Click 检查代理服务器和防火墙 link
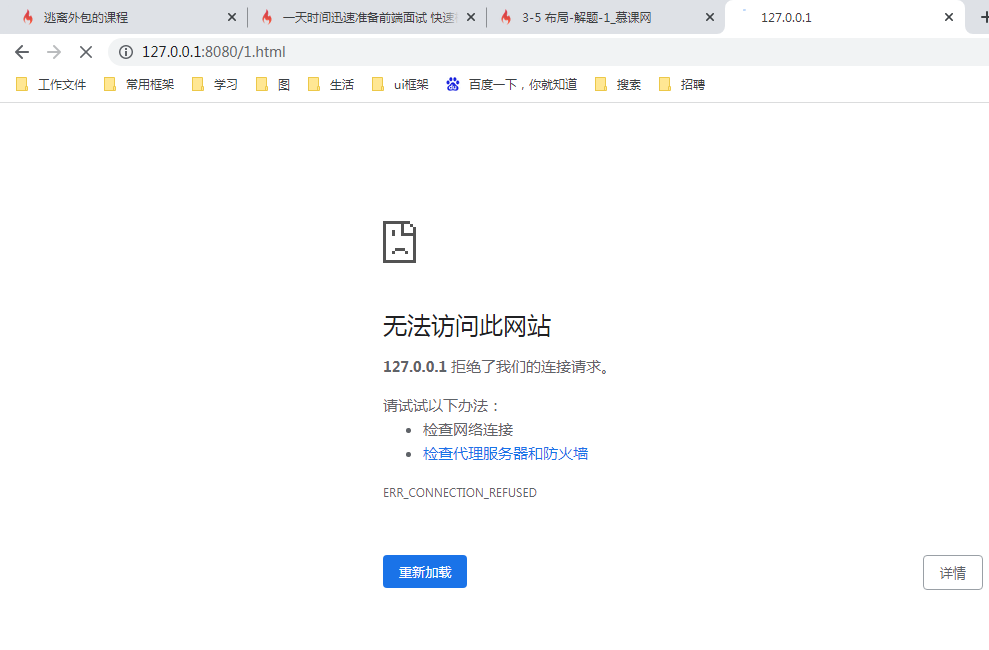The width and height of the screenshot is (989, 650). pos(506,453)
